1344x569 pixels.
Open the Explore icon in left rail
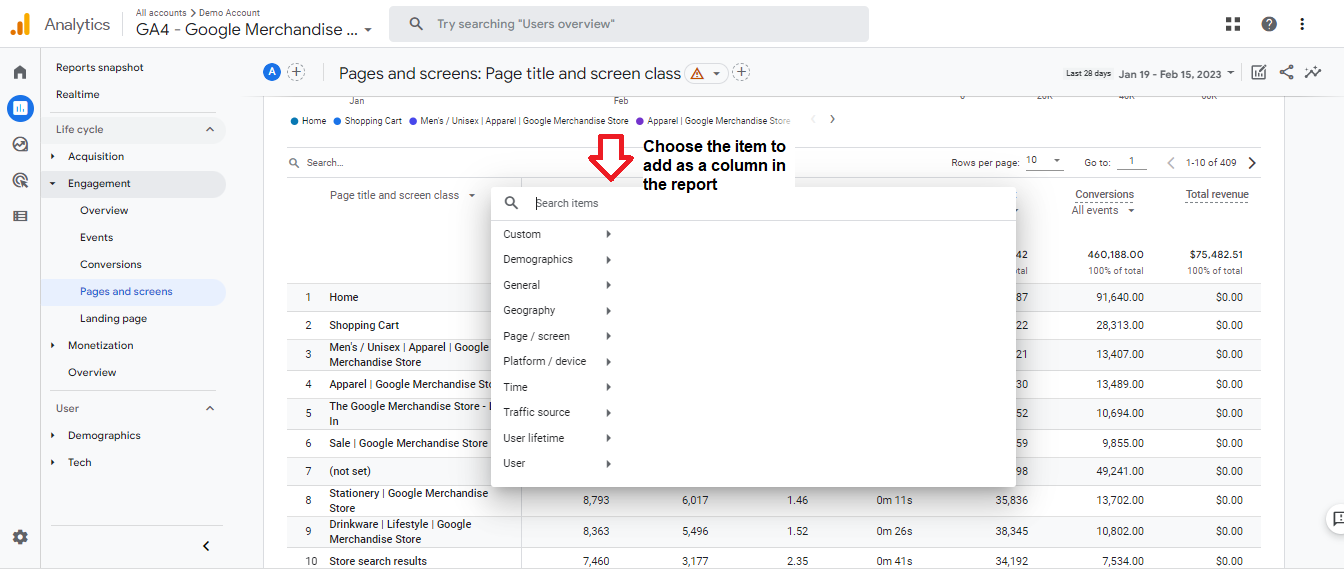[x=20, y=144]
